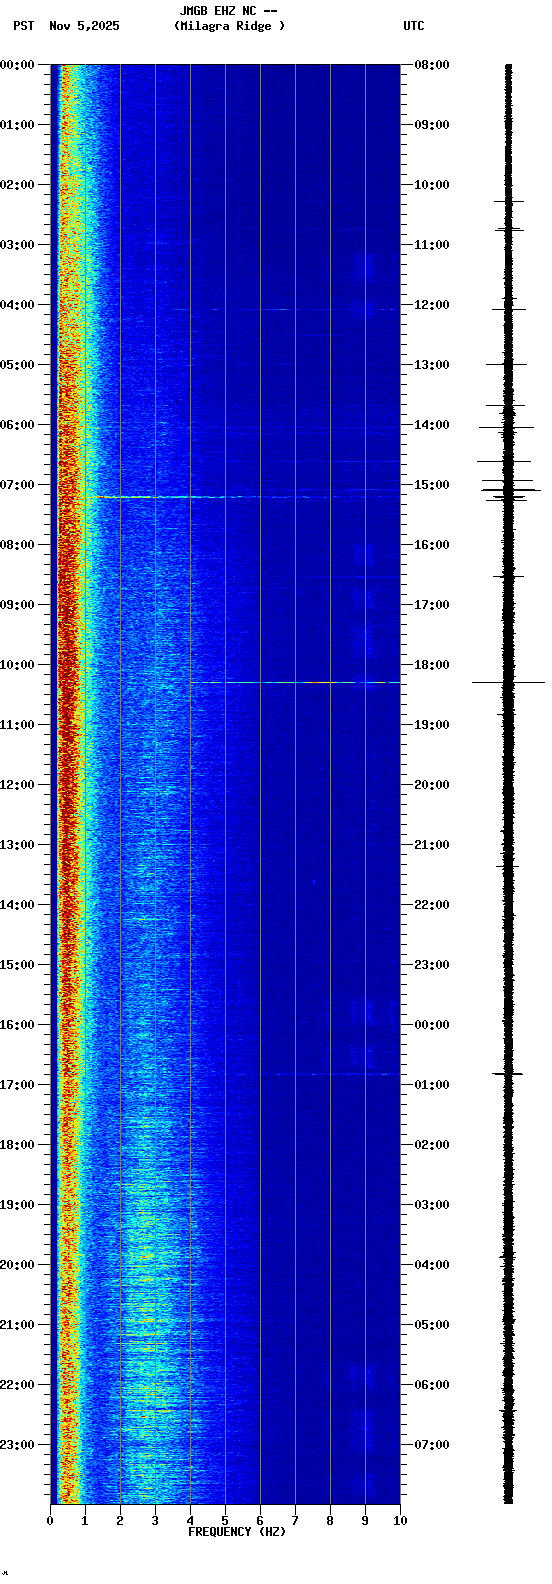The image size is (552, 1584).
Task: Click the PST time label '07:00'
Action: [17, 485]
